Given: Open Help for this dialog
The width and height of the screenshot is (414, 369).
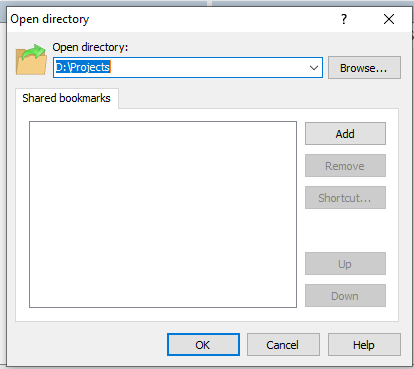Looking at the screenshot, I should (364, 345).
